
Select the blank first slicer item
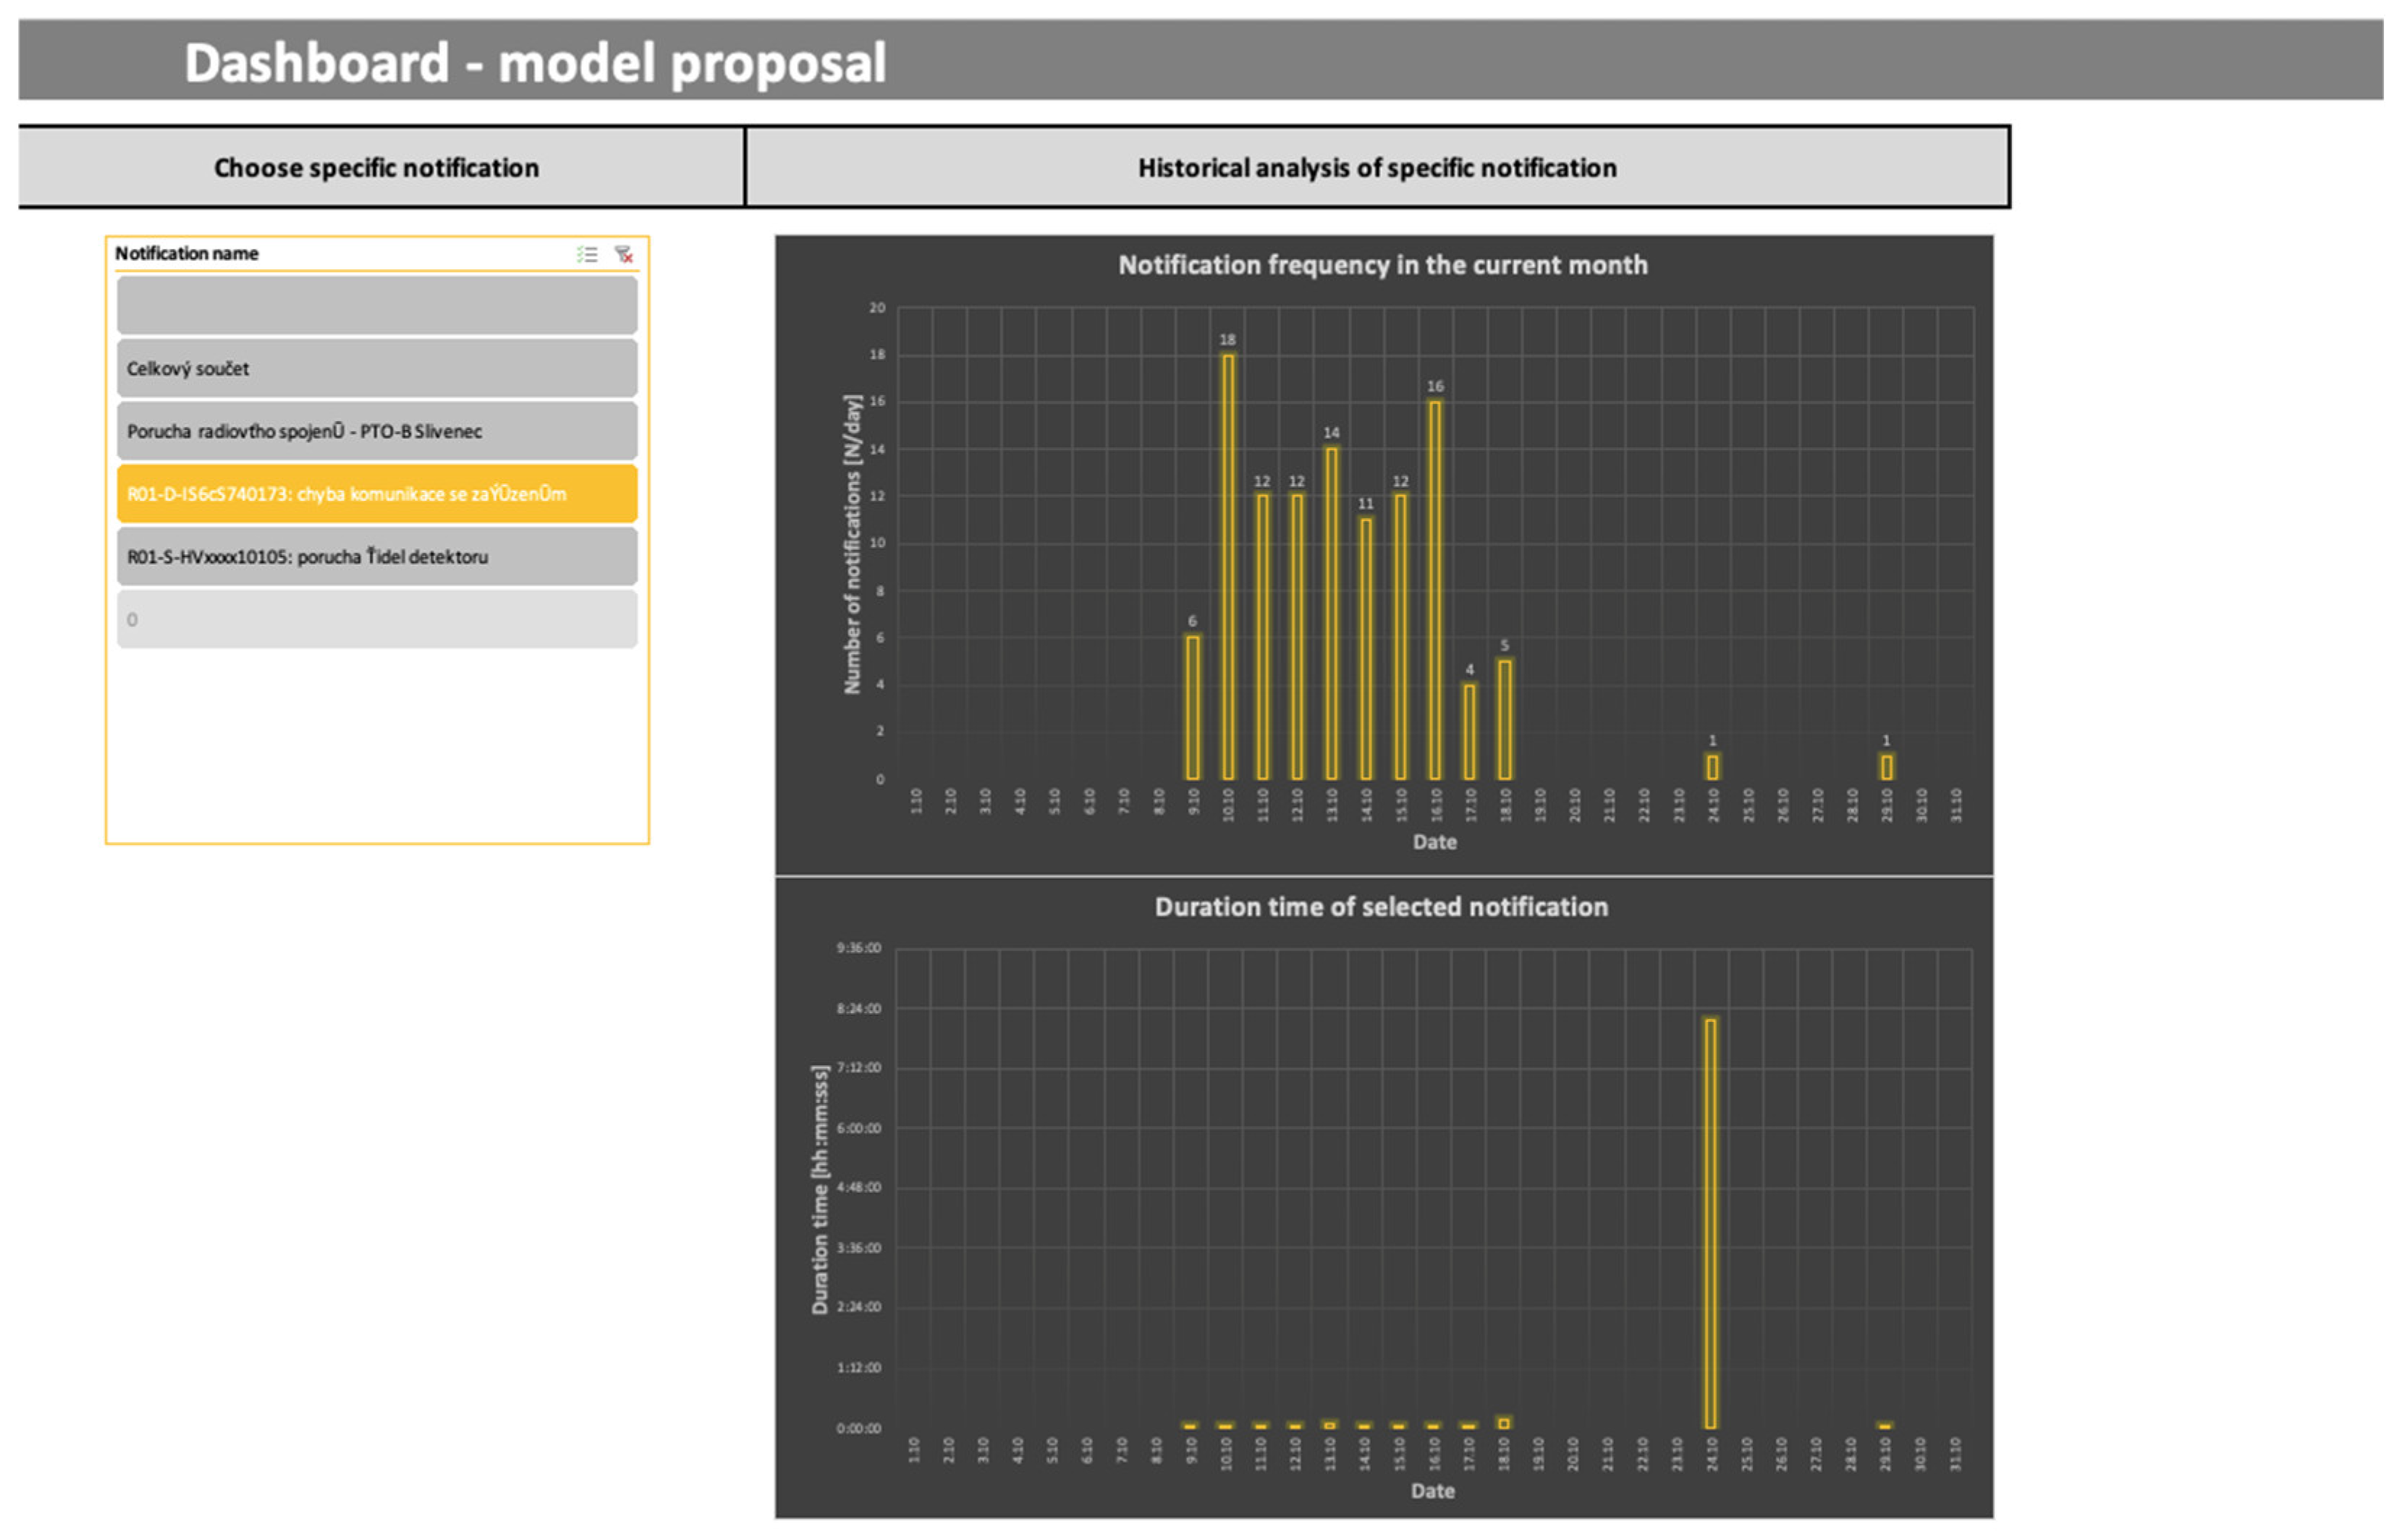(377, 306)
